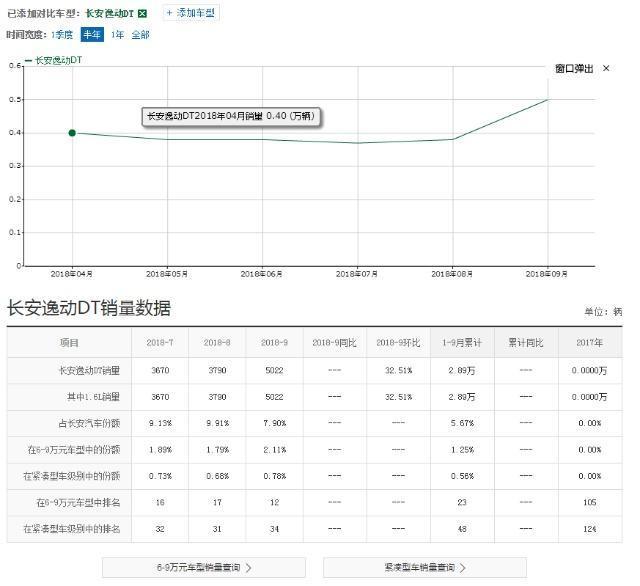Close the popup with the X icon
The image size is (640, 586).
(606, 68)
